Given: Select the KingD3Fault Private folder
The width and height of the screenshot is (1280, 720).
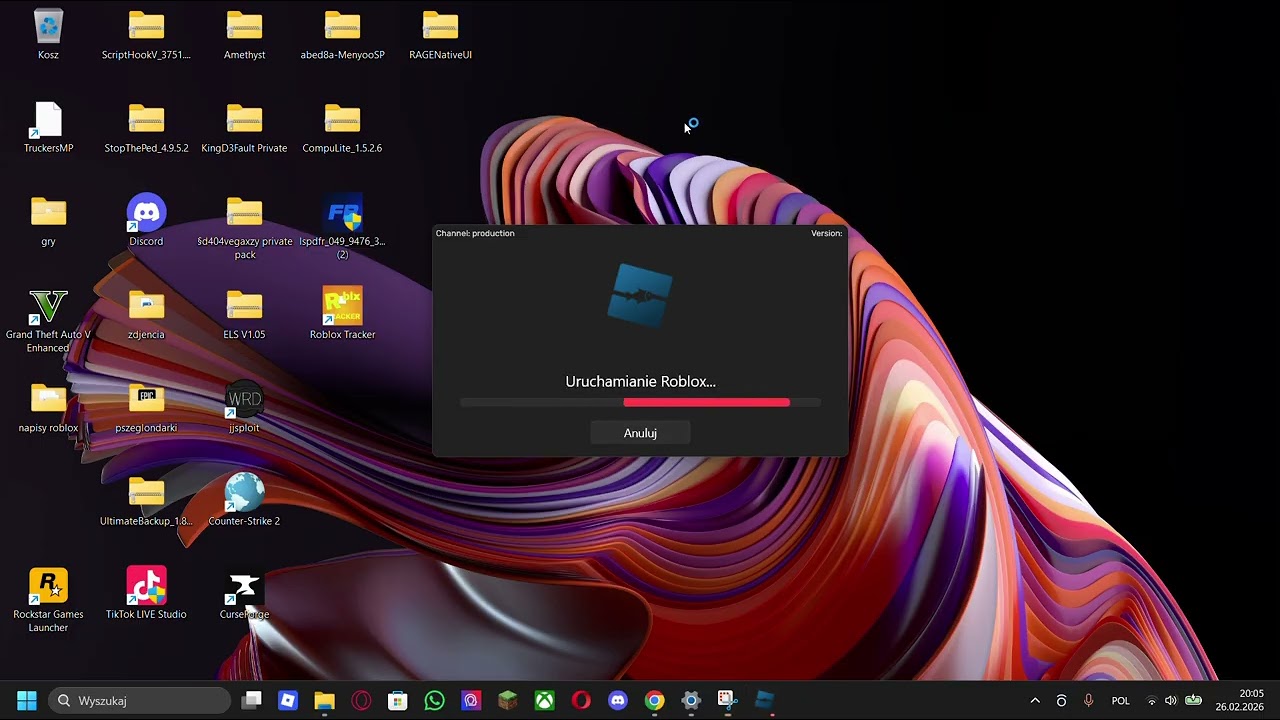Looking at the screenshot, I should [x=244, y=128].
